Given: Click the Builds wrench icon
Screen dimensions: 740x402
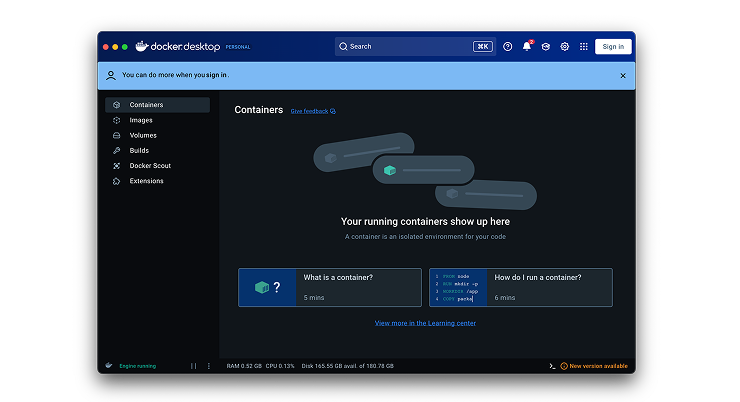Looking at the screenshot, I should click(x=117, y=151).
